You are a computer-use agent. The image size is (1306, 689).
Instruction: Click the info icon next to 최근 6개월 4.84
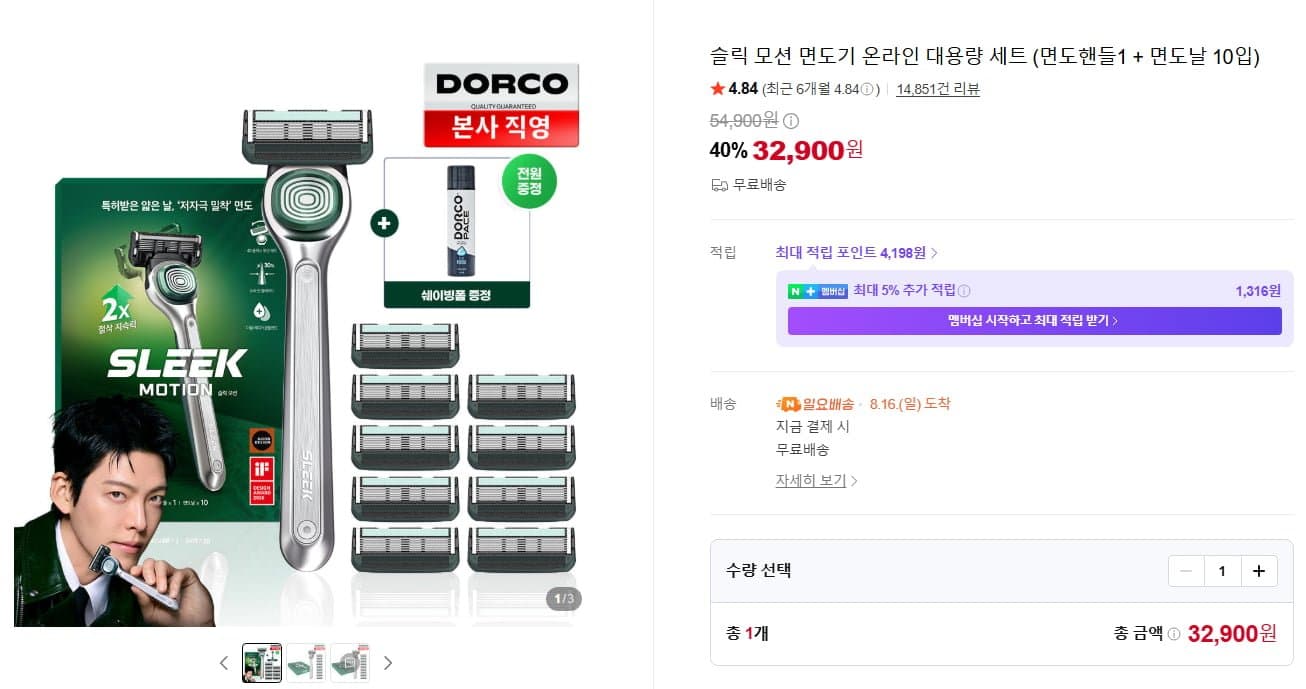click(x=868, y=89)
